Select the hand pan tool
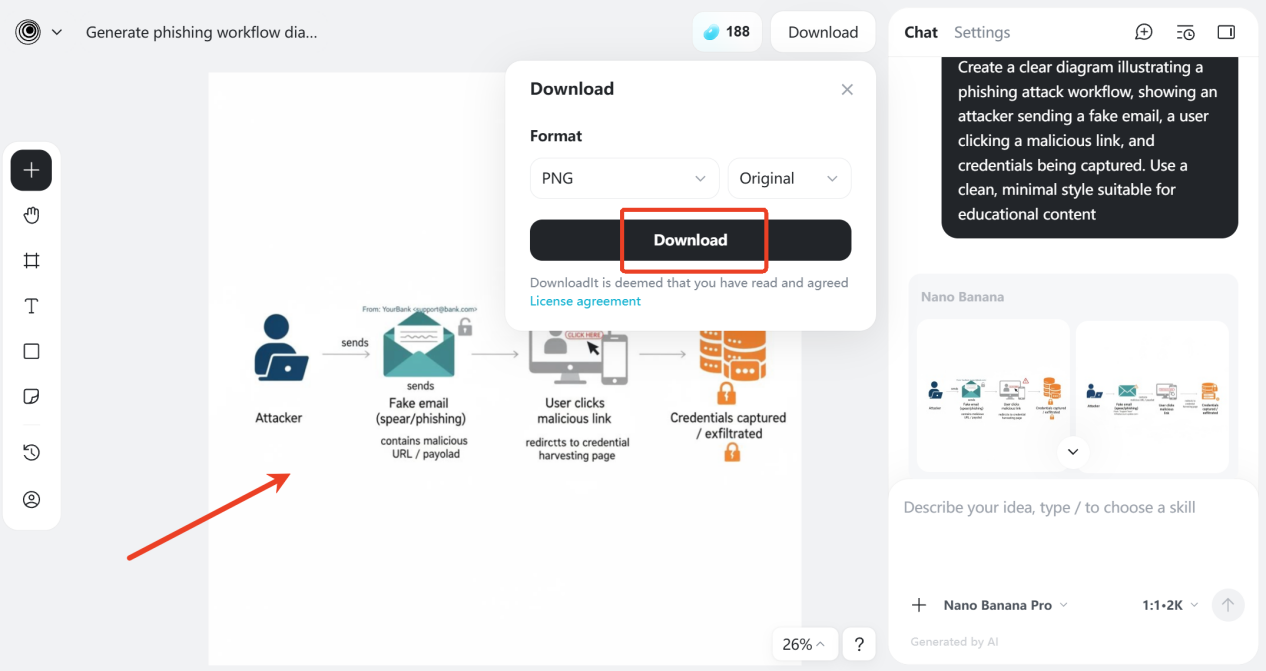1266x671 pixels. click(31, 216)
